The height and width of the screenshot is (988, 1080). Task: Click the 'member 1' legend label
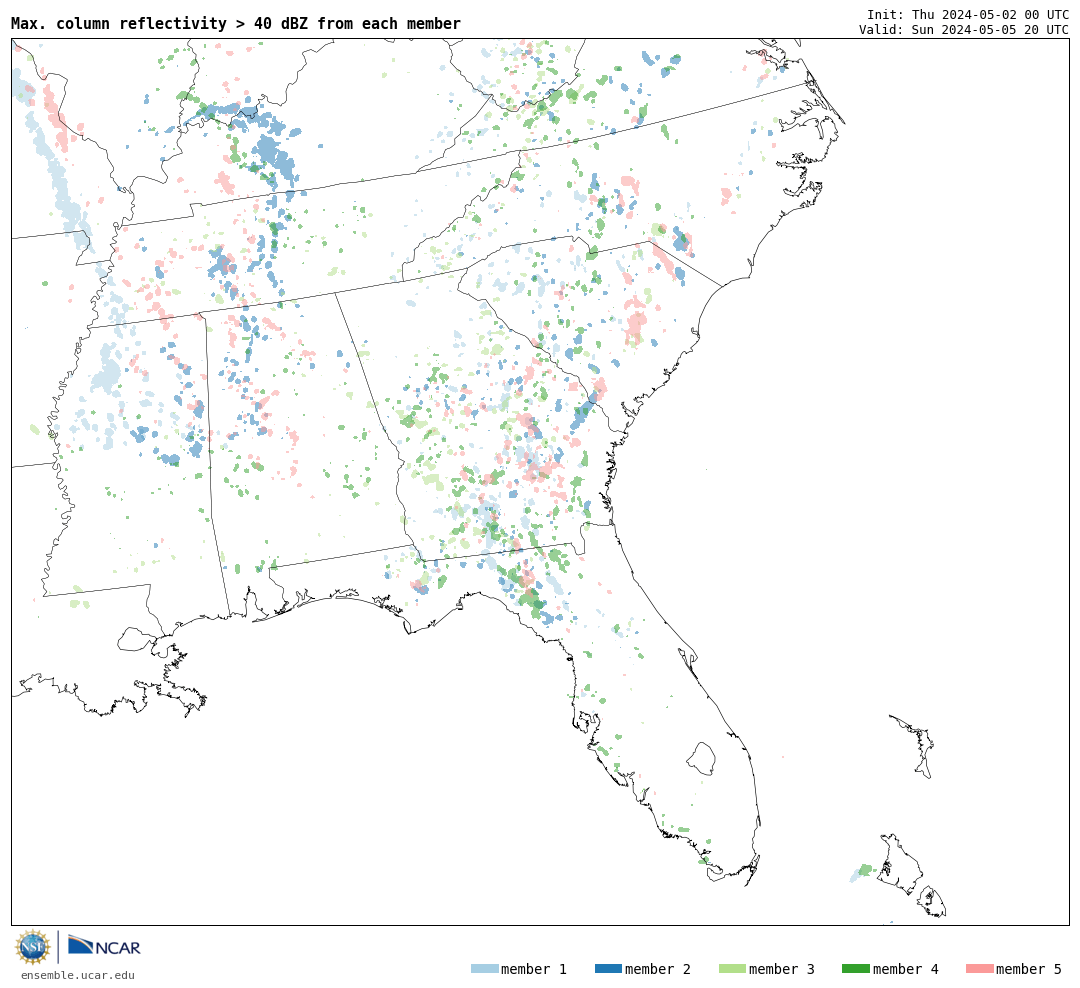[534, 969]
